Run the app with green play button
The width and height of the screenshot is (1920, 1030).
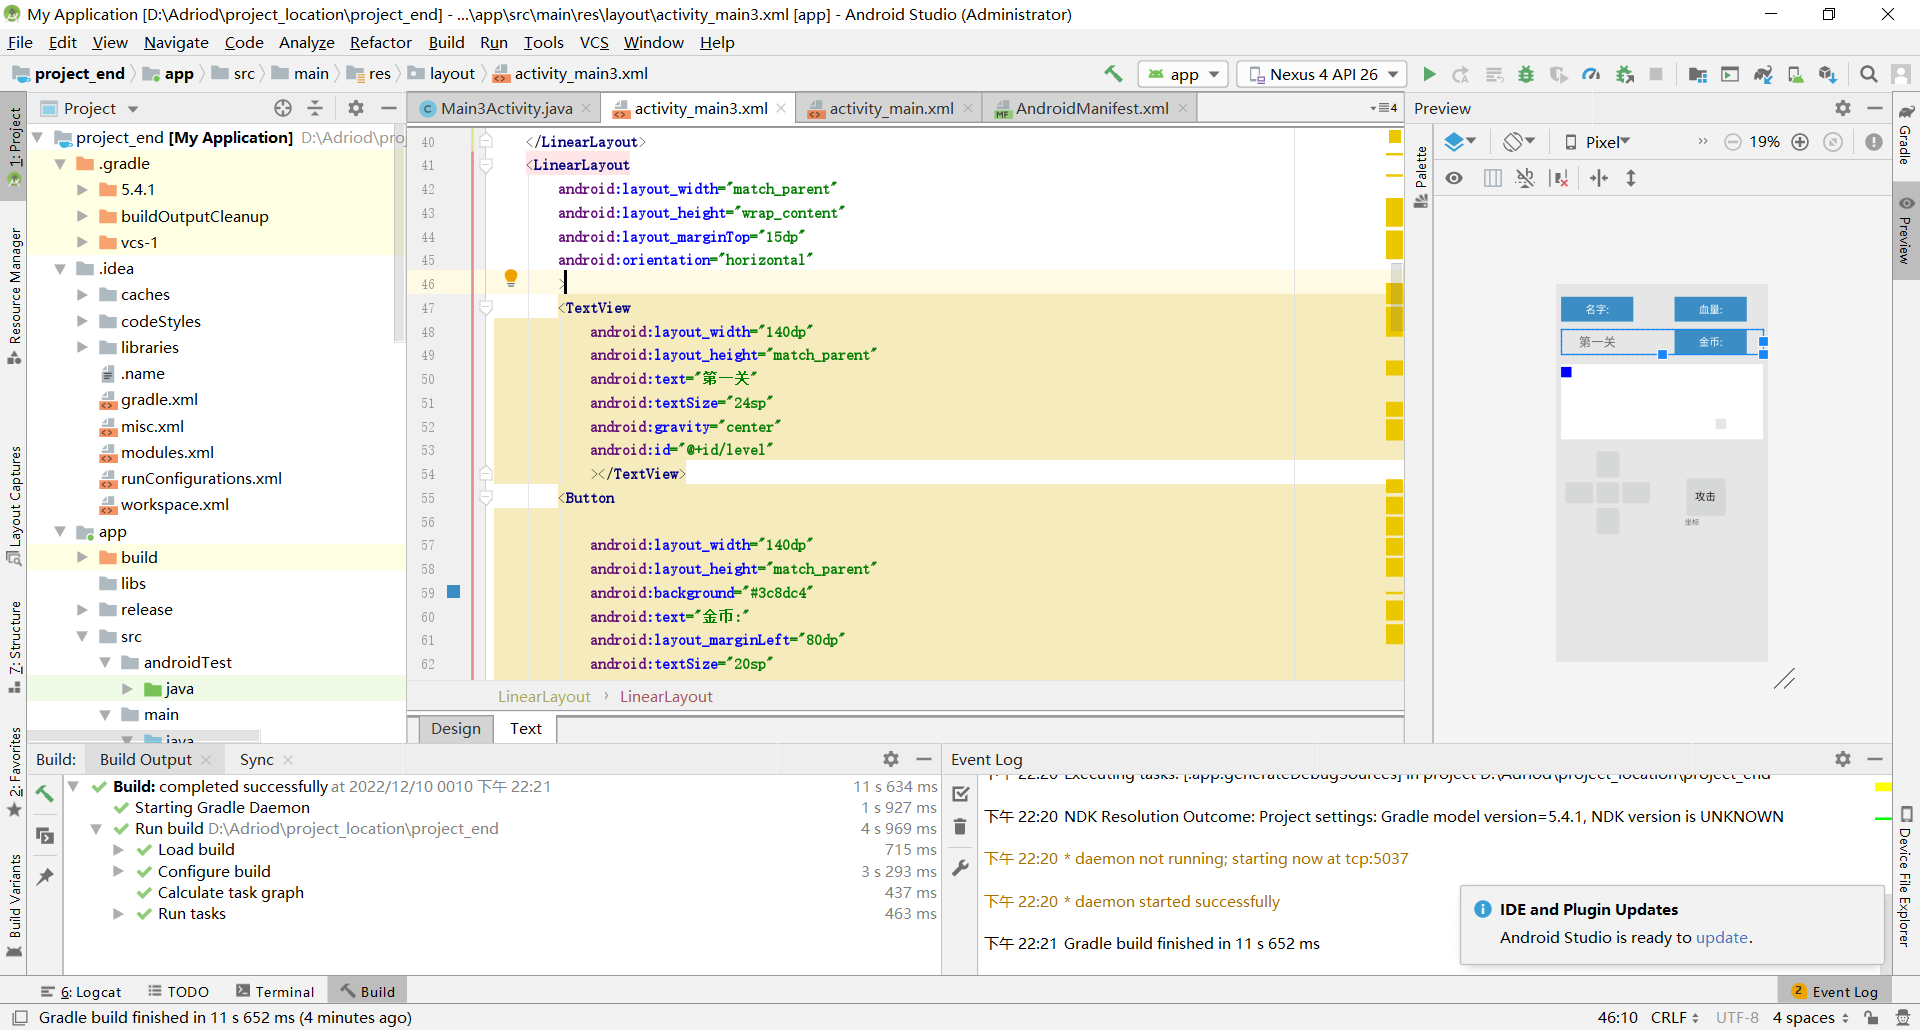point(1429,74)
